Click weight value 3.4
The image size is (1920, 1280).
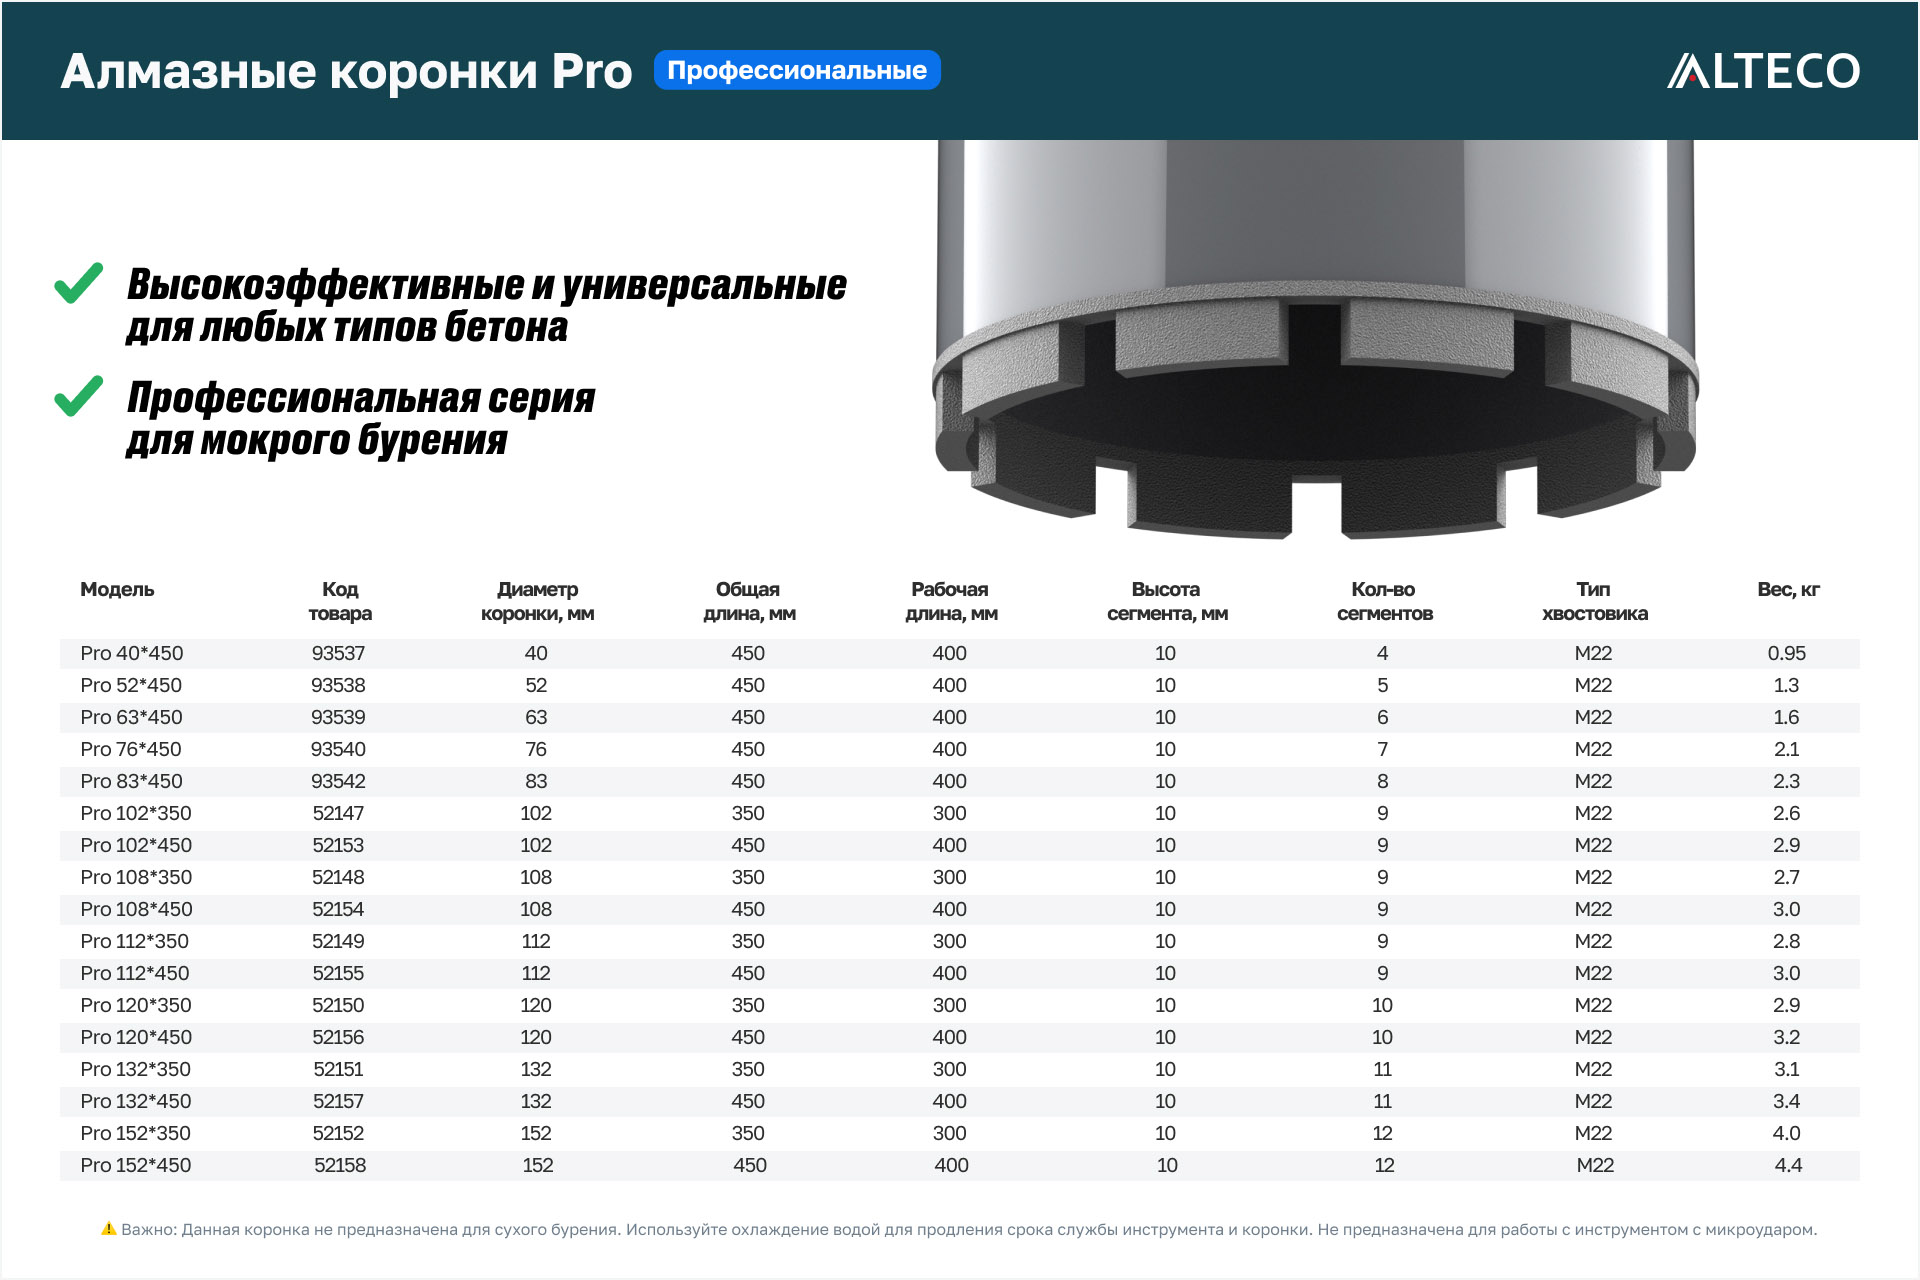tap(1787, 1101)
